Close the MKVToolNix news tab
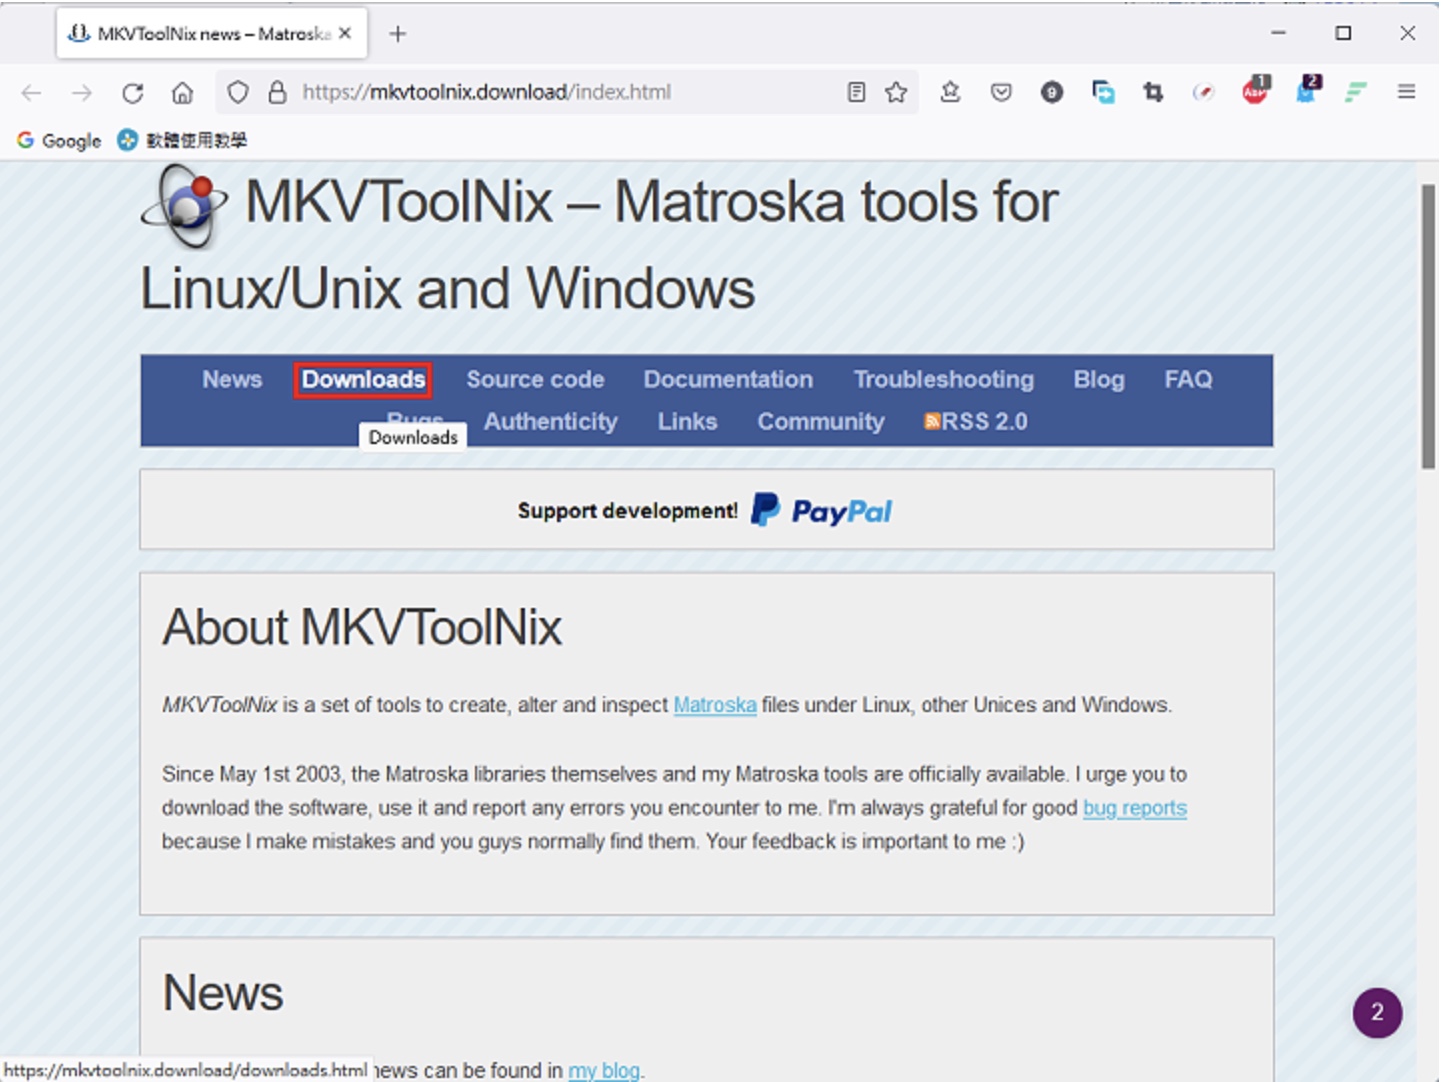1448x1082 pixels. pos(345,33)
